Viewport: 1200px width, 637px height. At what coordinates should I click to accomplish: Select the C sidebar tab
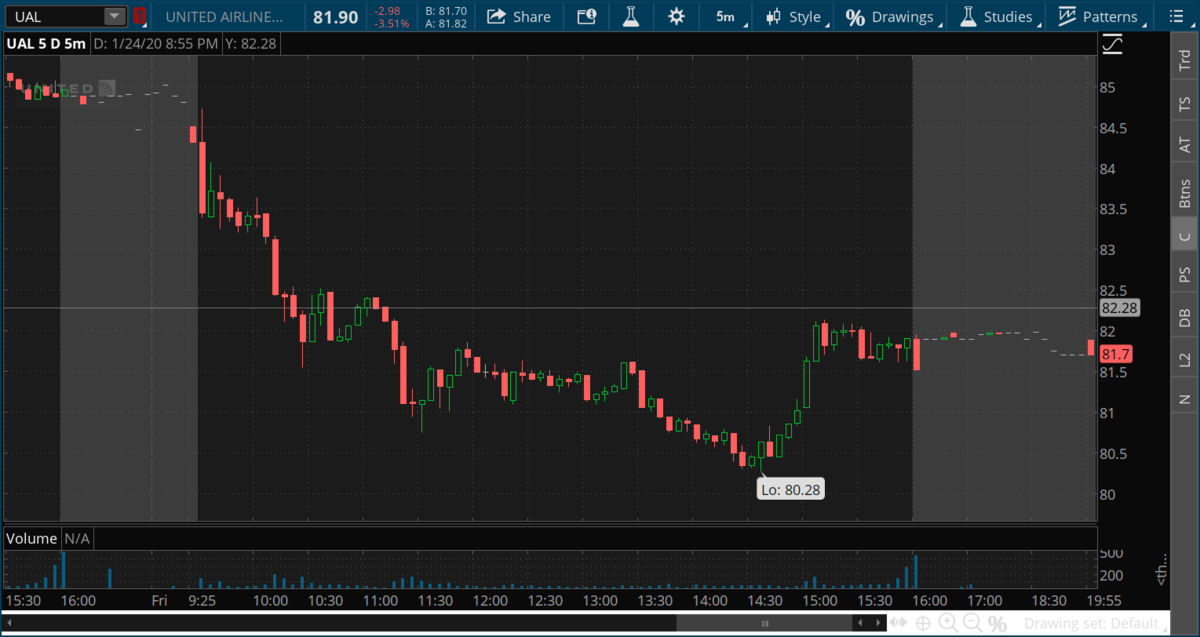pyautogui.click(x=1185, y=236)
